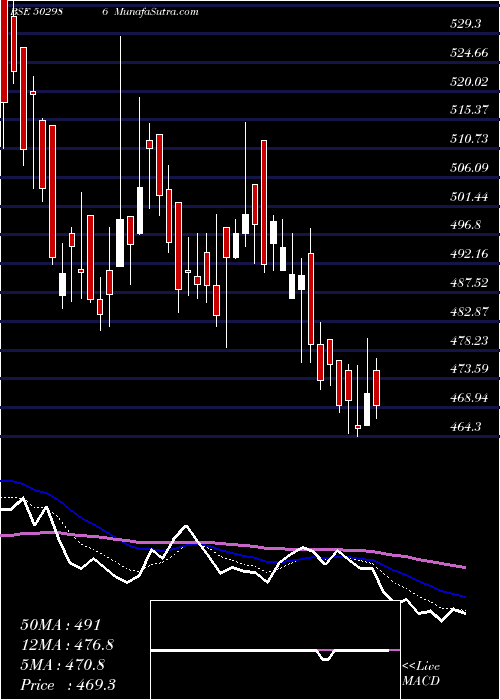Click the 478.23 price axis label
The height and width of the screenshot is (700, 500).
pyautogui.click(x=469, y=341)
